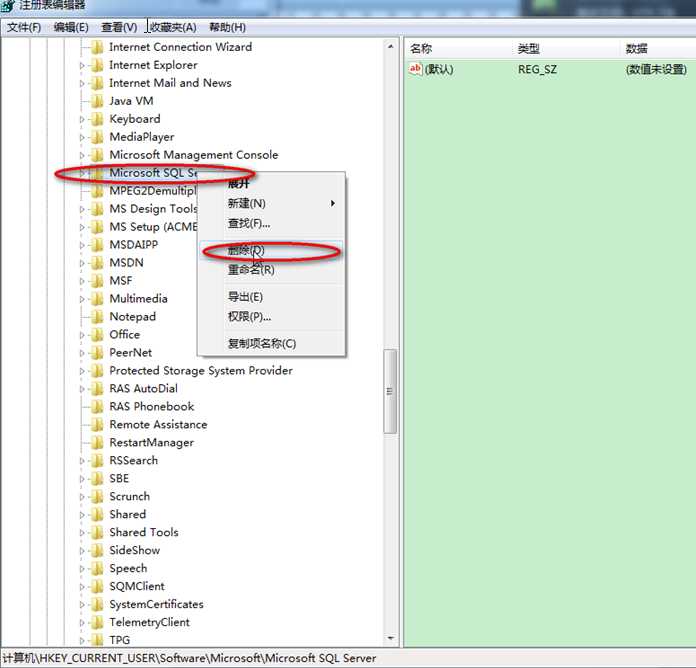This screenshot has width=696, height=668.
Task: Click the Shared folder icon
Action: pyautogui.click(x=97, y=514)
